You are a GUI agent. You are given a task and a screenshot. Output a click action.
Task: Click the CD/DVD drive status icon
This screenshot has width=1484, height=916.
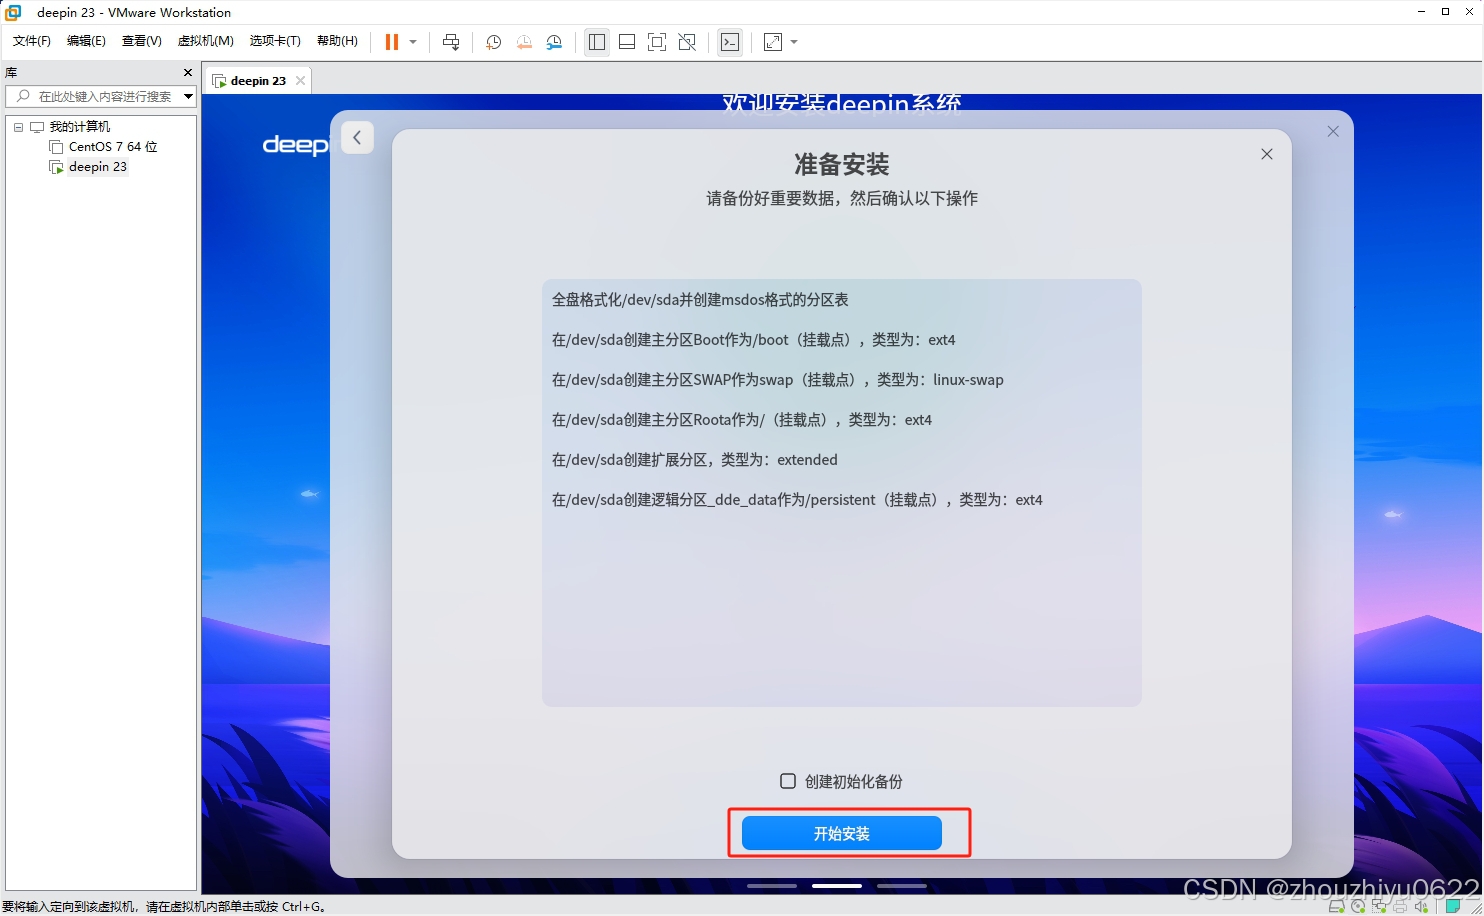[1358, 906]
